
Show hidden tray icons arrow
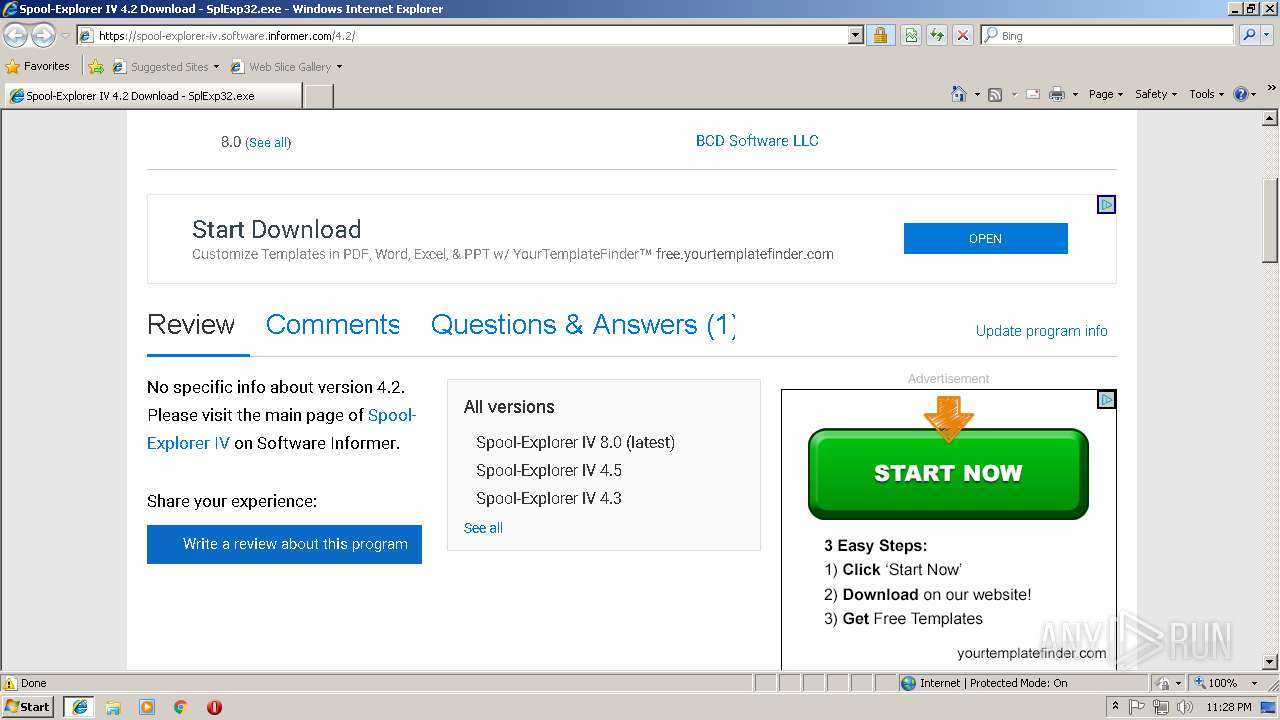coord(1114,707)
